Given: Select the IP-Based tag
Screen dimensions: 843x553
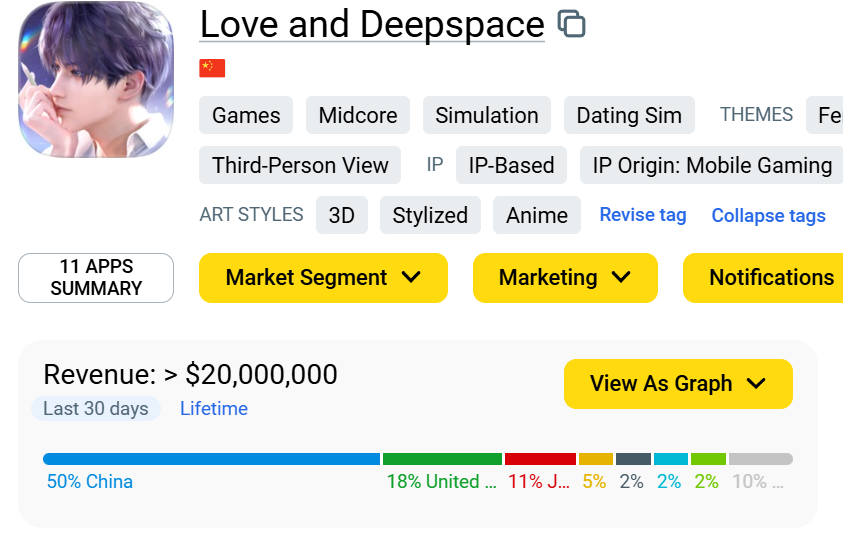Looking at the screenshot, I should tap(511, 165).
